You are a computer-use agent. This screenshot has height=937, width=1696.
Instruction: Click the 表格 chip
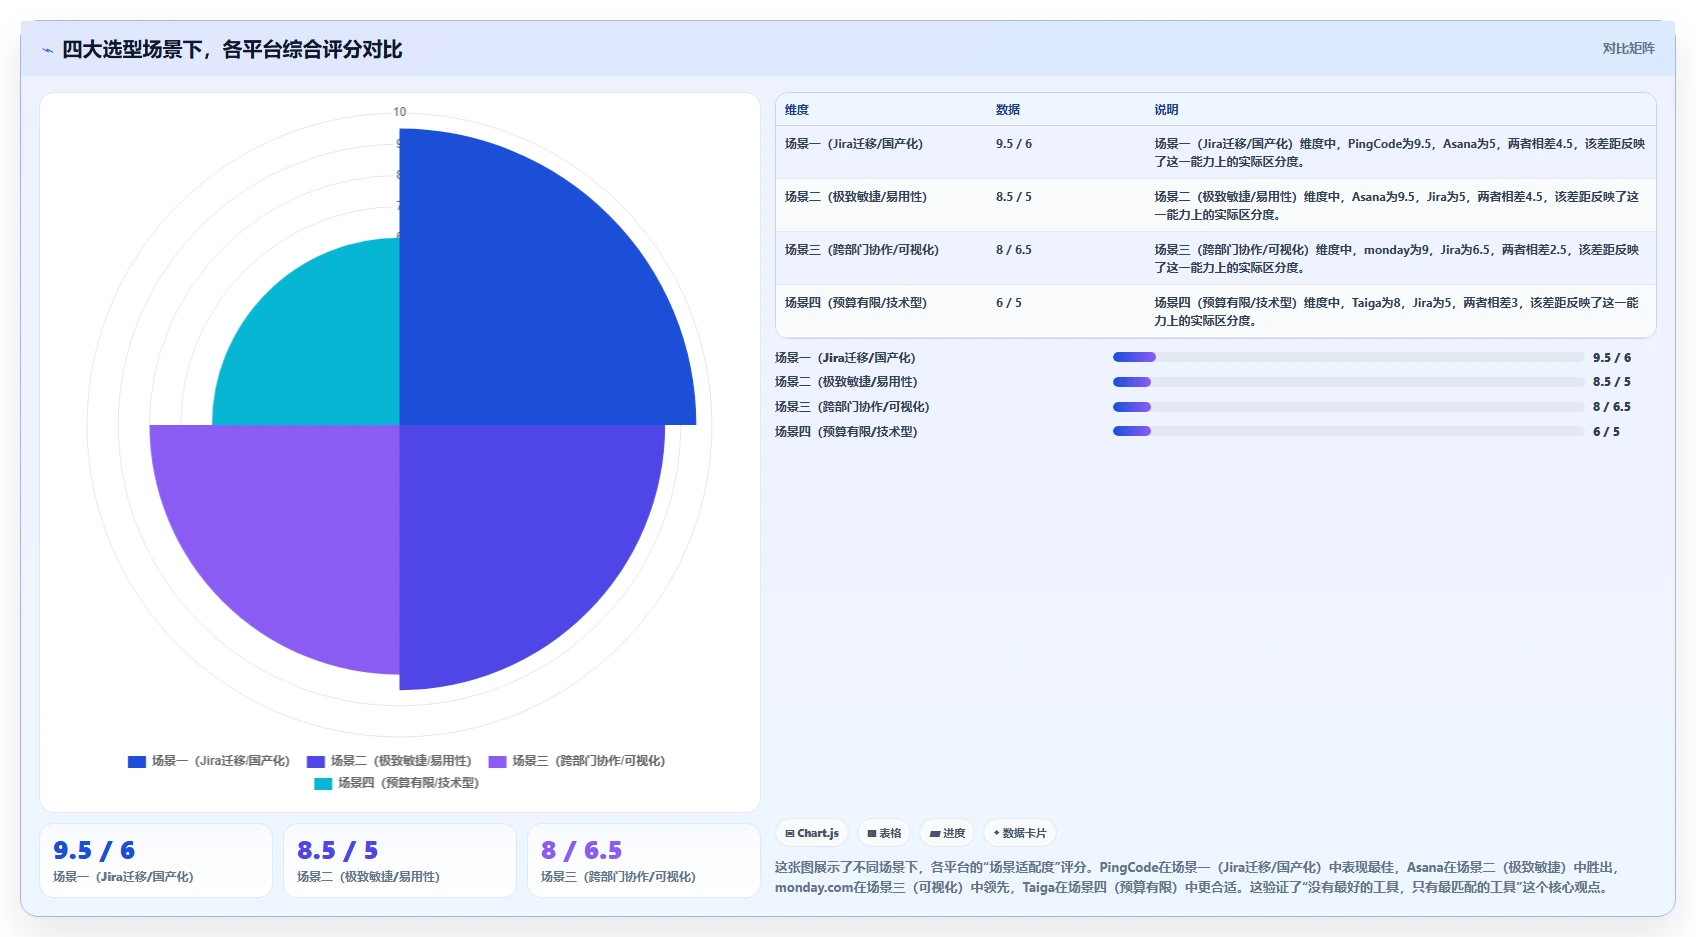click(x=884, y=833)
